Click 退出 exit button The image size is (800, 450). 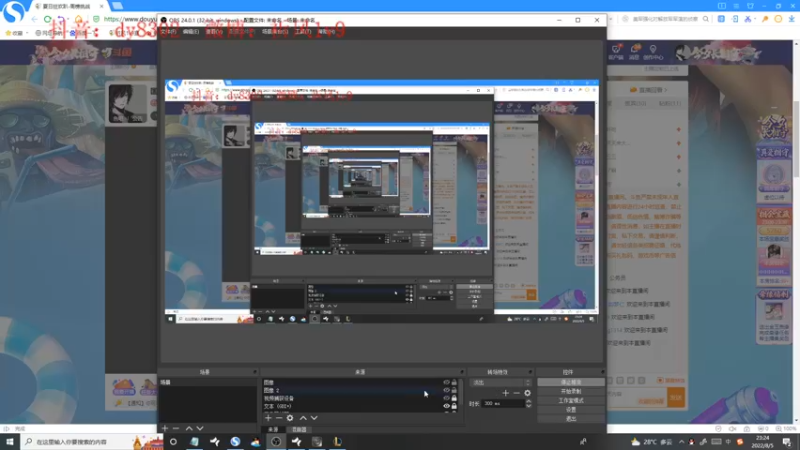click(570, 419)
